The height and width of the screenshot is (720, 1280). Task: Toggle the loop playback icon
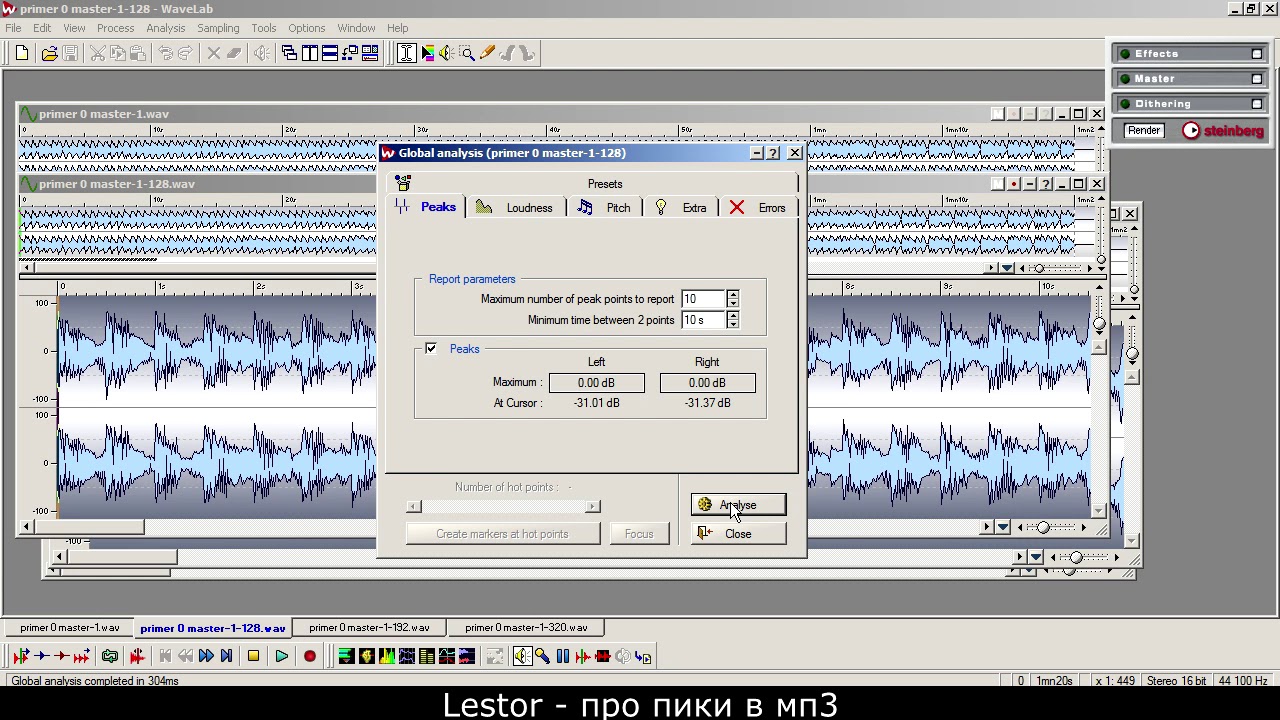click(109, 656)
